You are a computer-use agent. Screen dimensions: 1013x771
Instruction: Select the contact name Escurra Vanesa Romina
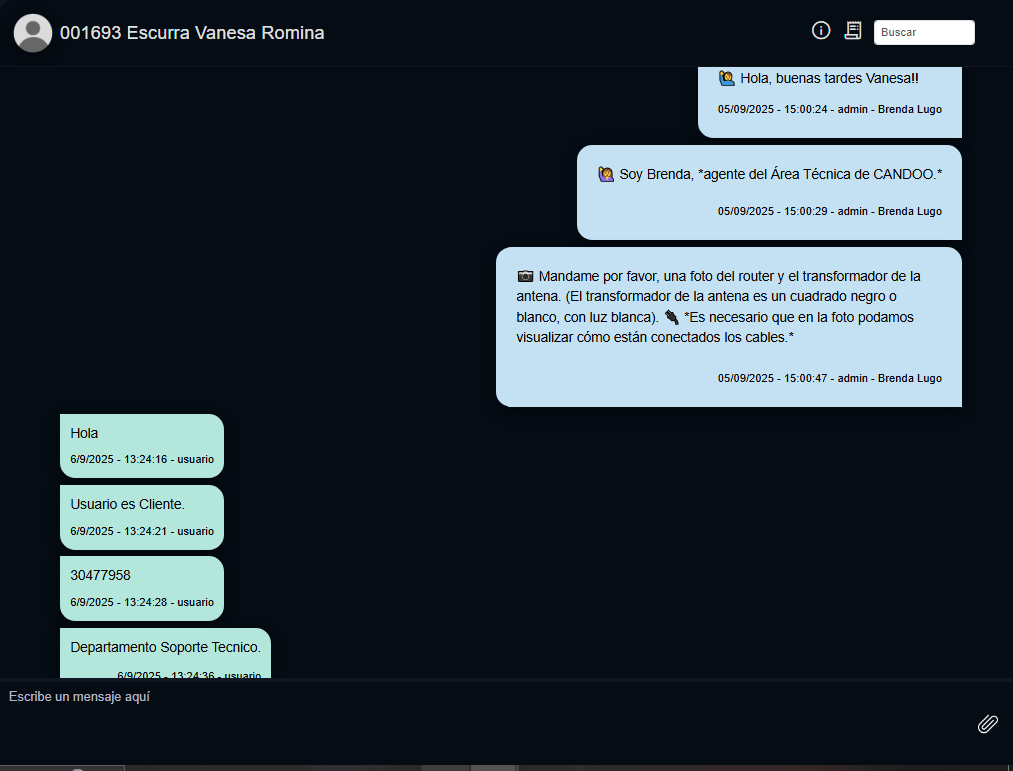[192, 33]
